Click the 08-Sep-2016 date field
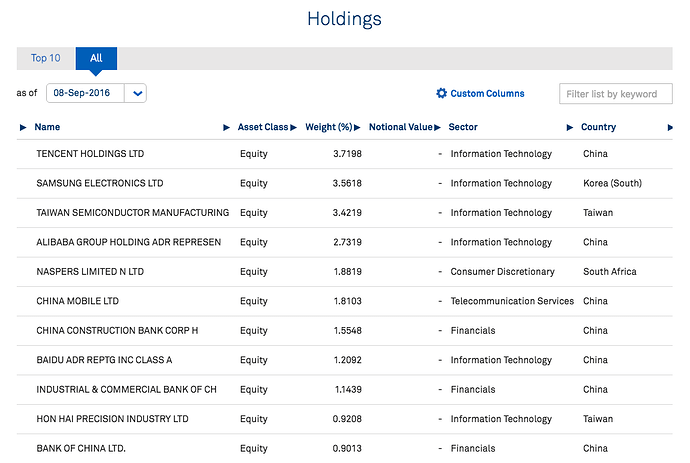690x463 pixels. [86, 93]
